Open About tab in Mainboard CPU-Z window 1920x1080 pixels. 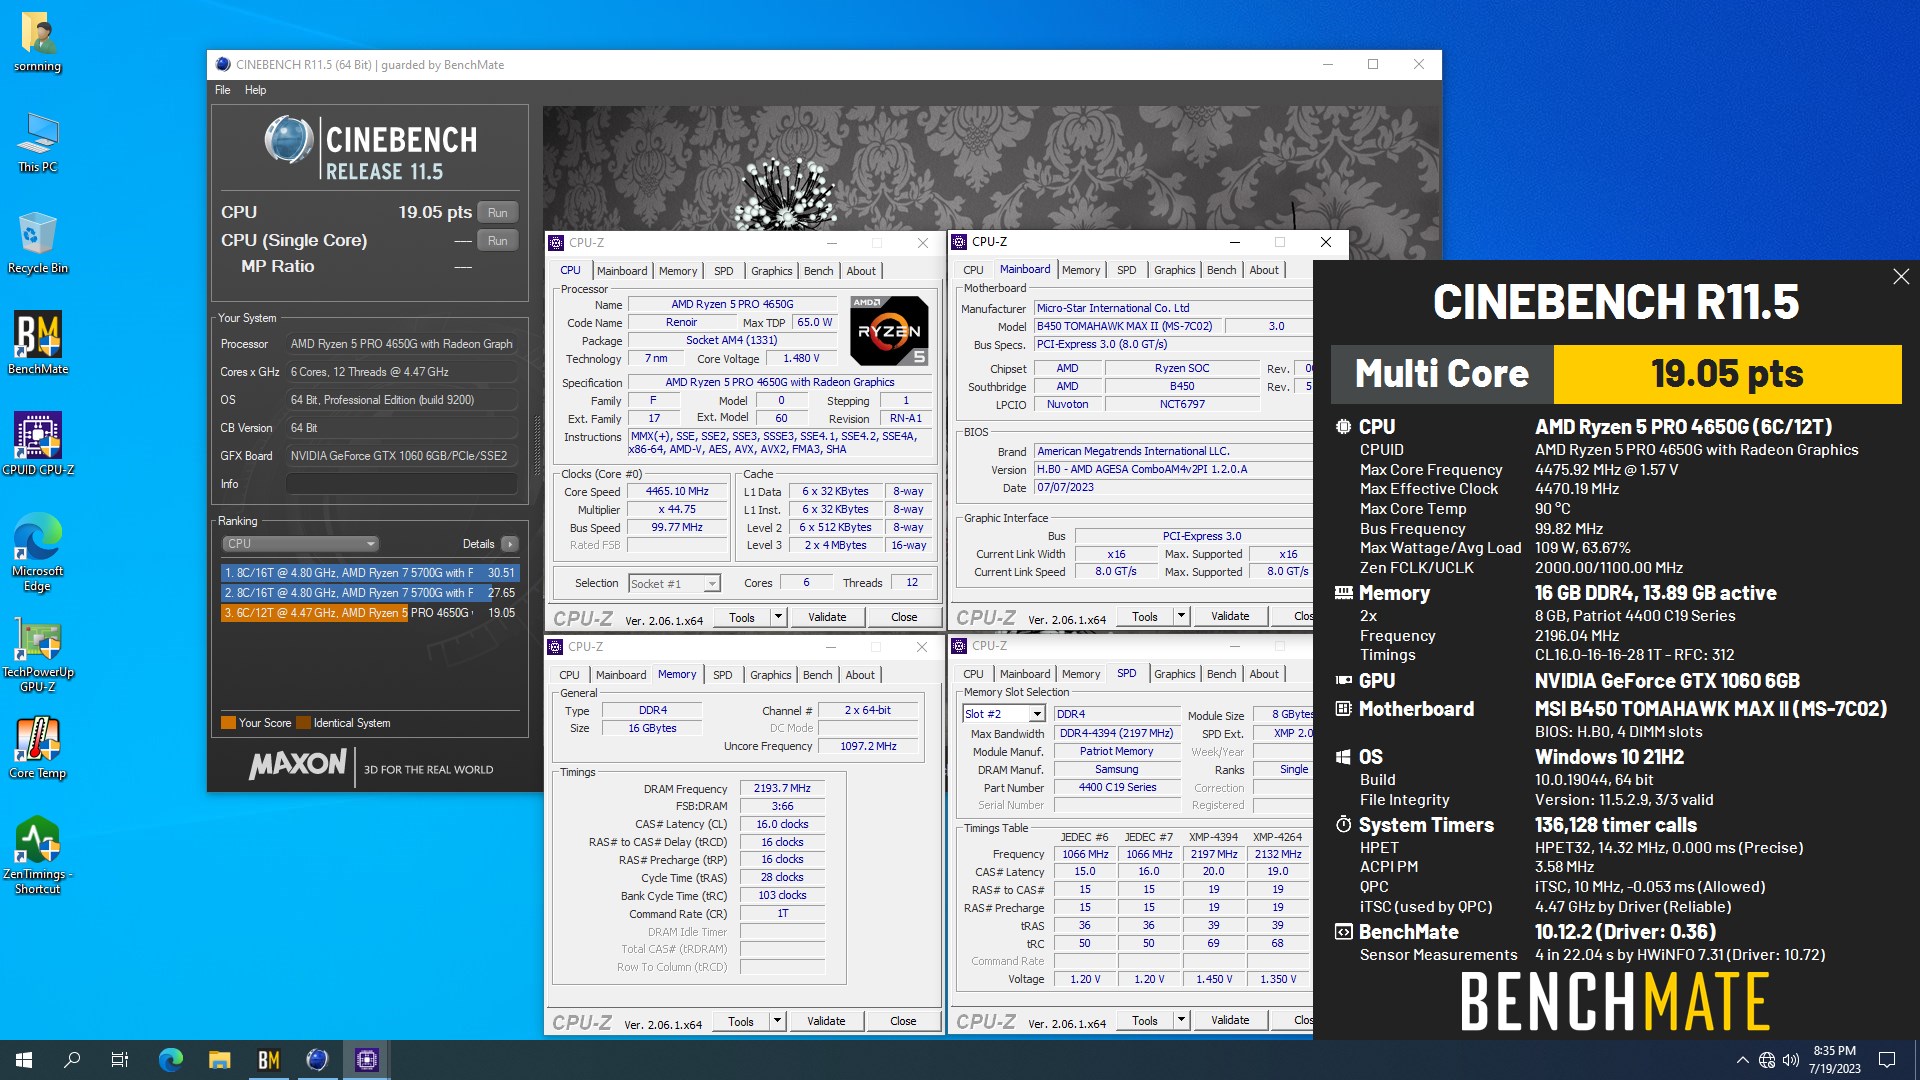1264,270
